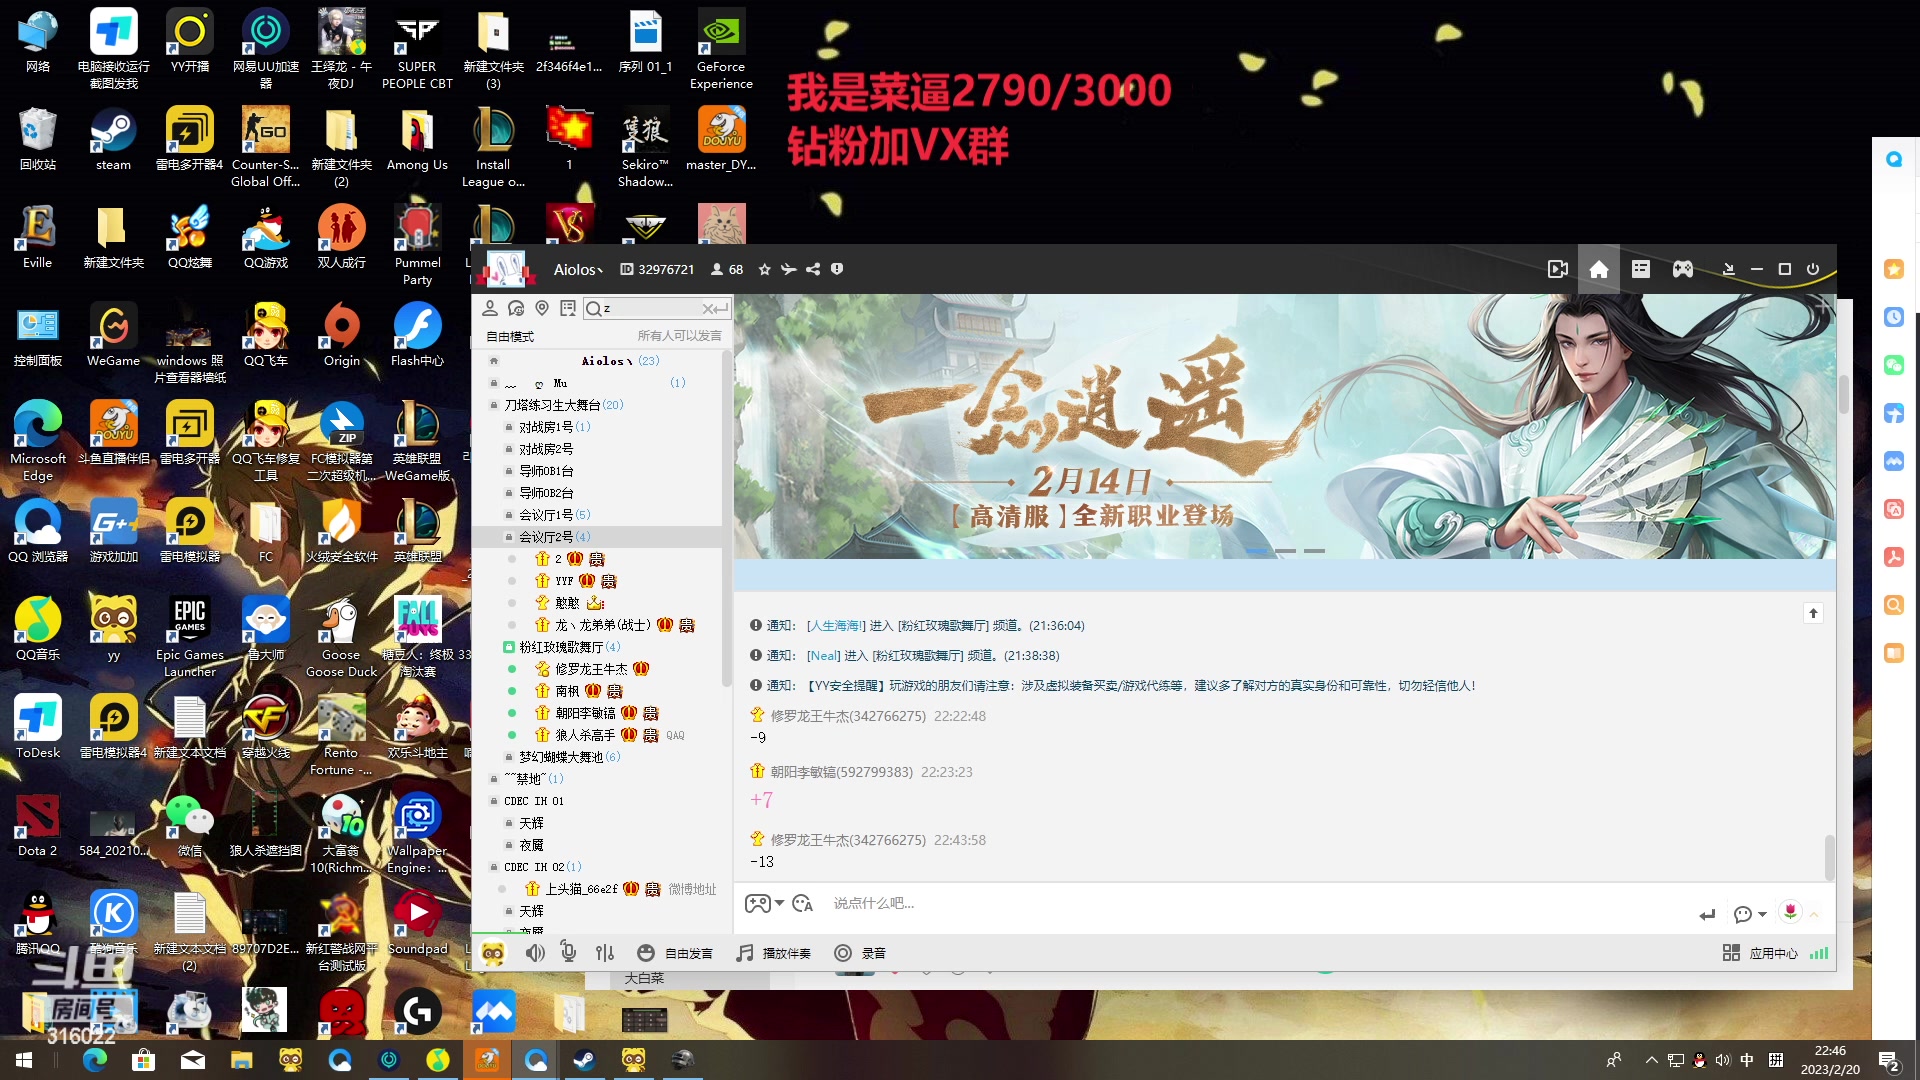The height and width of the screenshot is (1080, 1920).
Task: Click the flower gift icon in chat box
Action: coord(1790,911)
